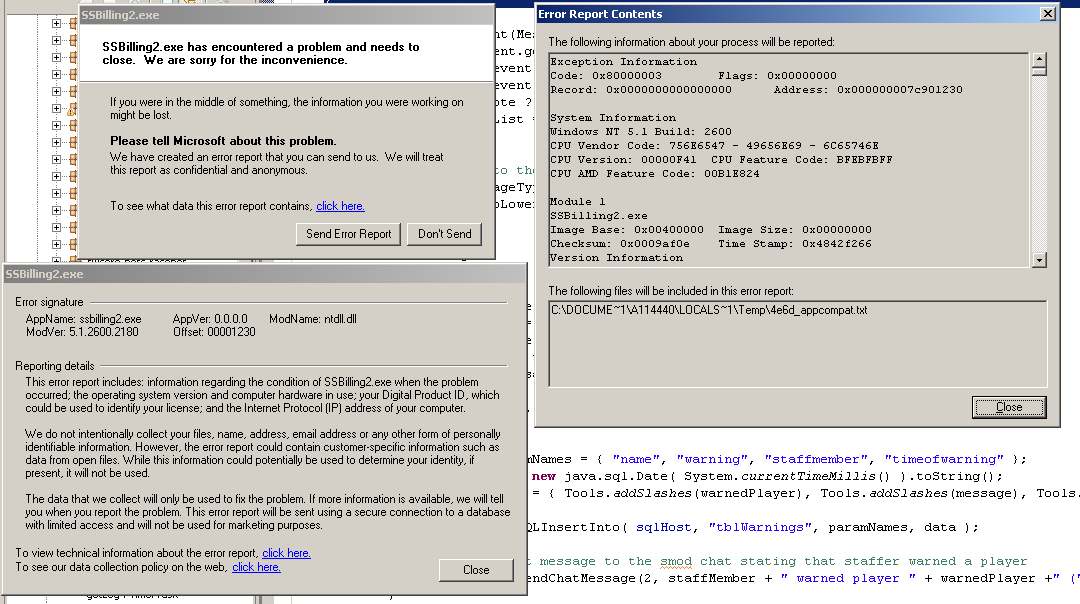Click the Don't Send button

(x=444, y=234)
